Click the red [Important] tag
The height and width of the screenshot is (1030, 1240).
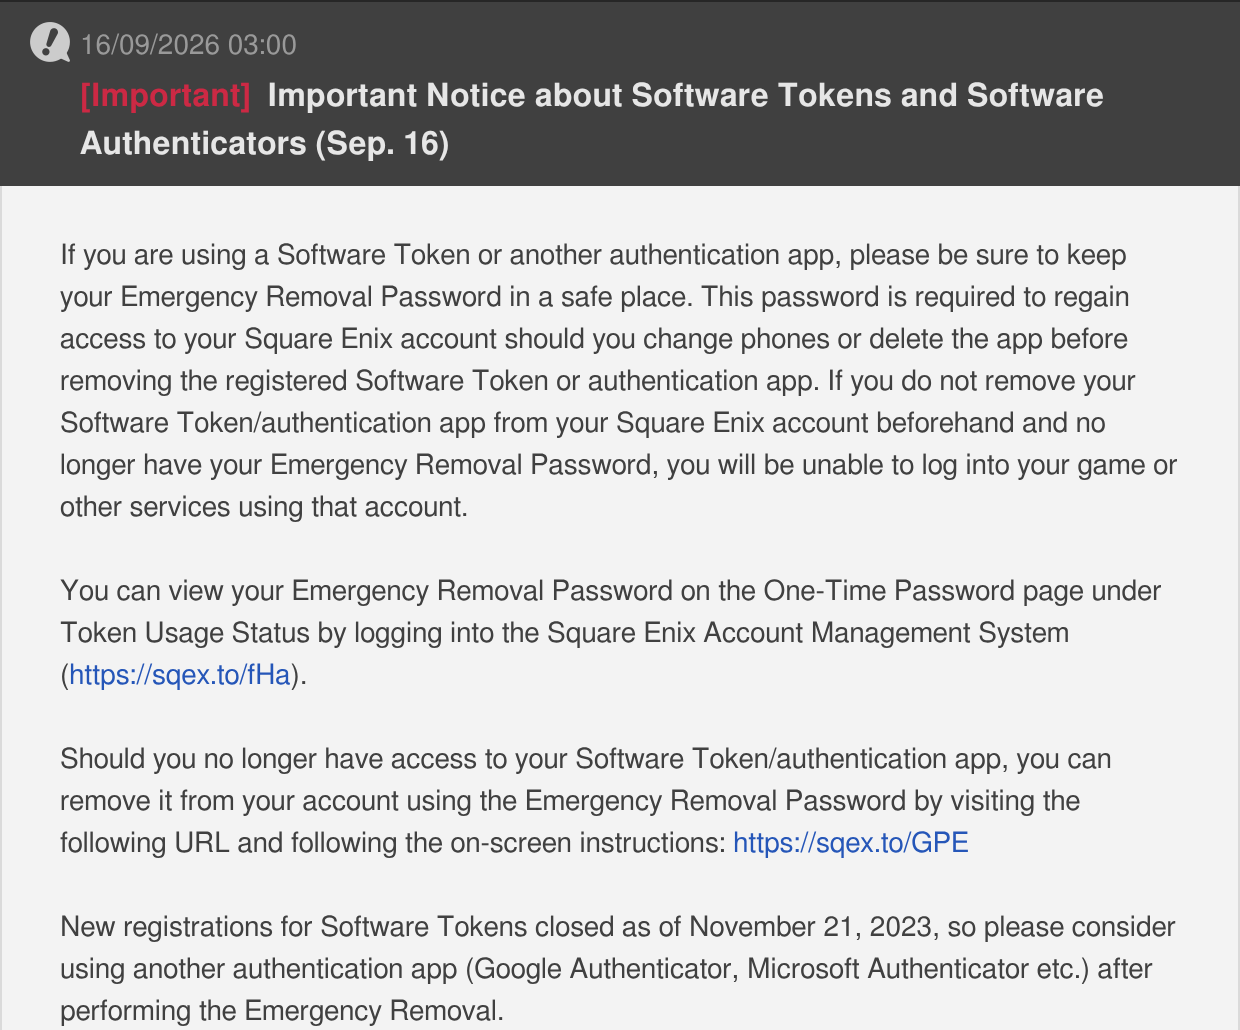tap(166, 95)
